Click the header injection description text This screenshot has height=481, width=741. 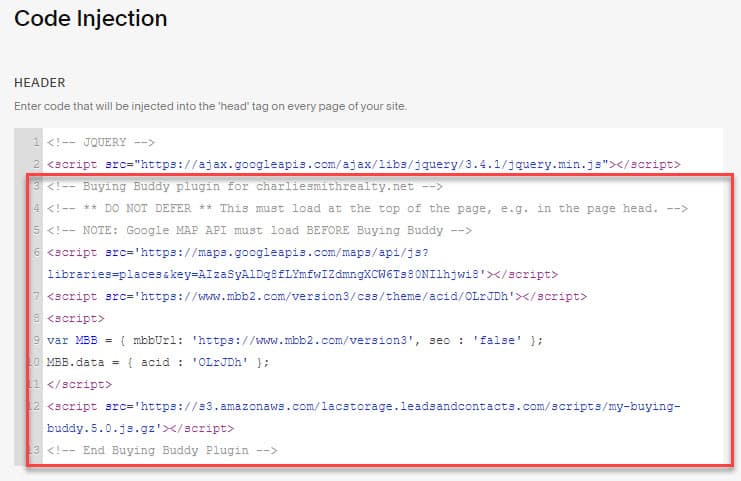(x=210, y=106)
